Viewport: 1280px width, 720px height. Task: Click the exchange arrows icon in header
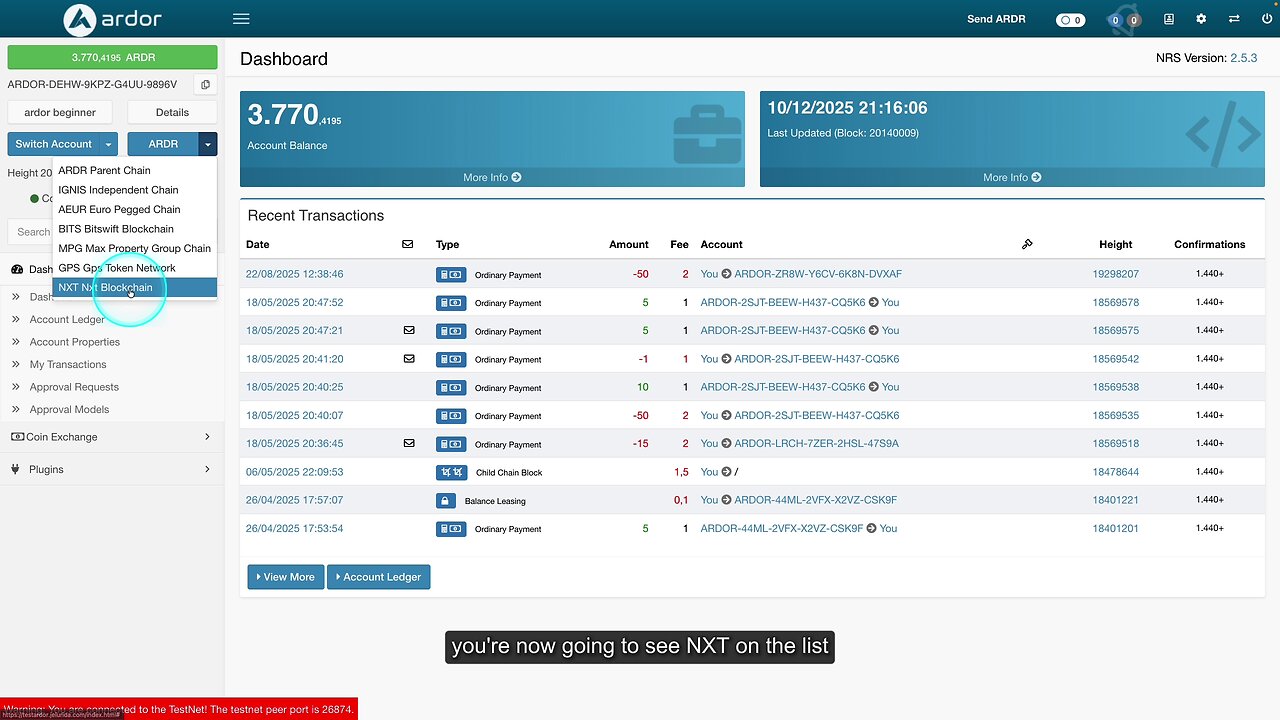1234,19
